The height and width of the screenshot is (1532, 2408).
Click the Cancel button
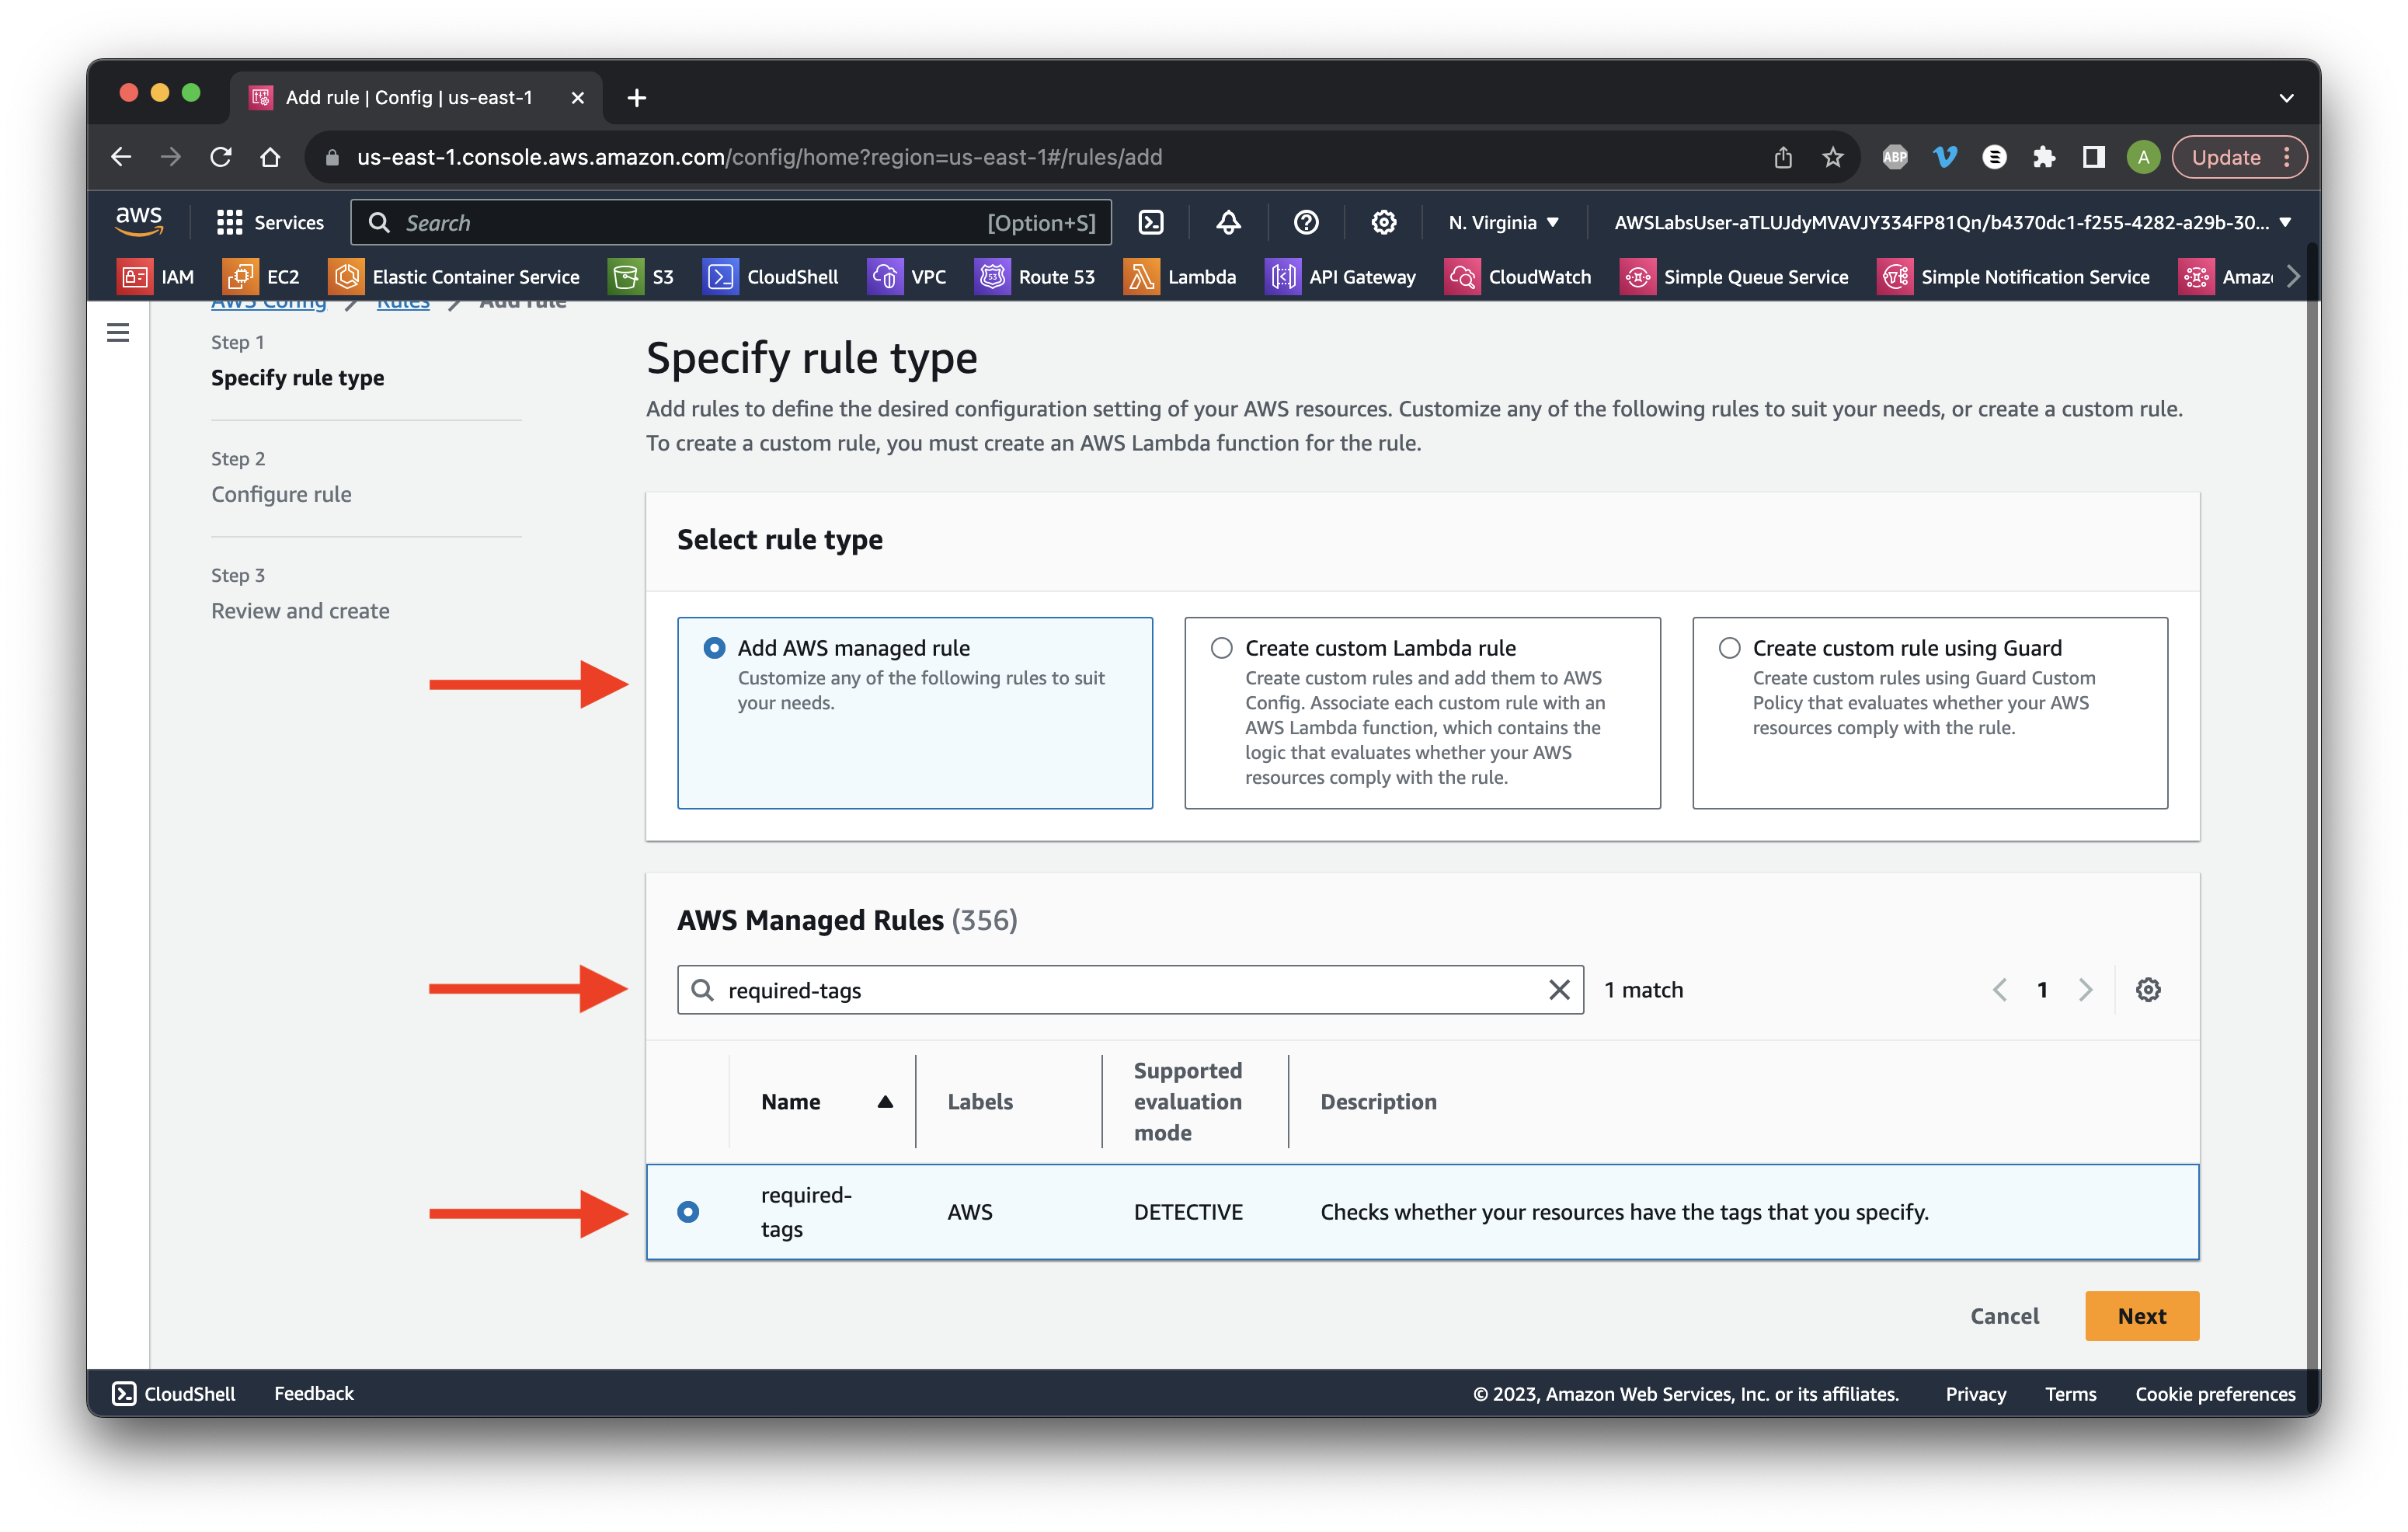[2003, 1315]
